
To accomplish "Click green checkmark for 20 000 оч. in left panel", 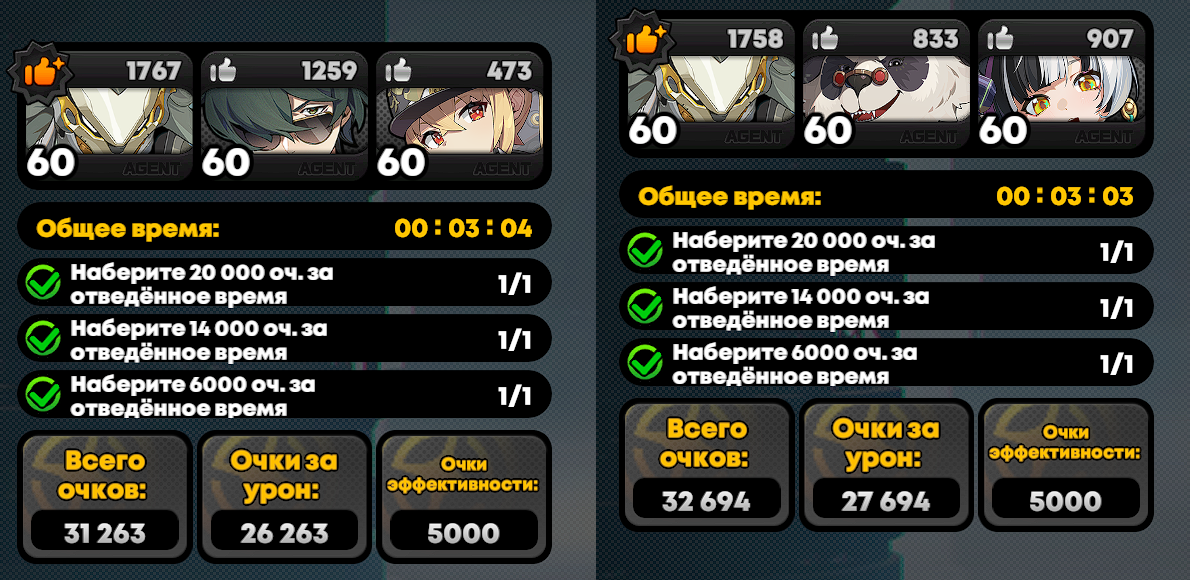I will 42,284.
